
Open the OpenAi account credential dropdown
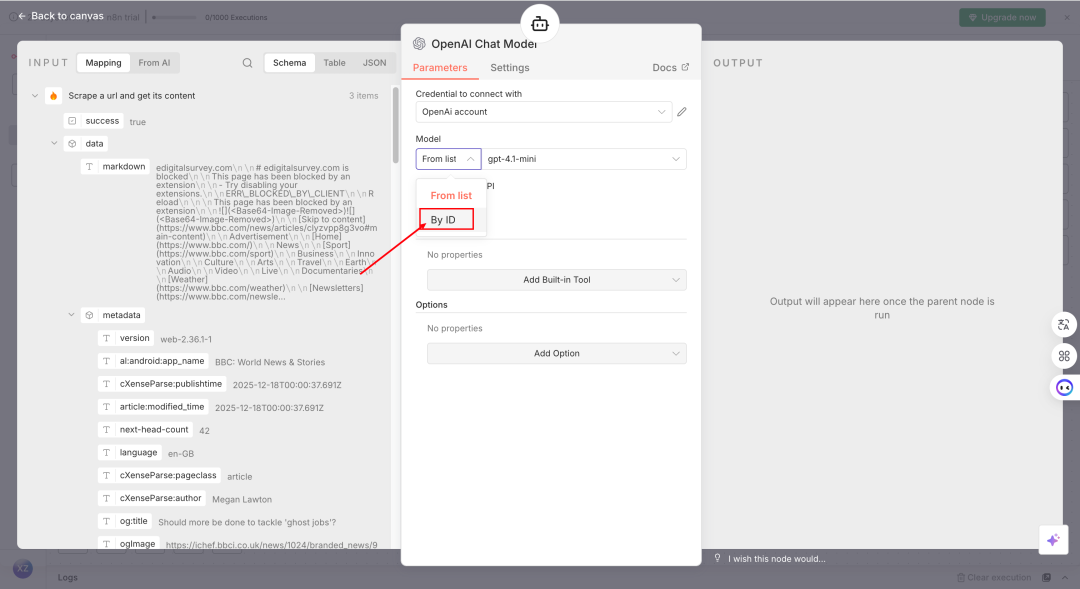coord(543,112)
